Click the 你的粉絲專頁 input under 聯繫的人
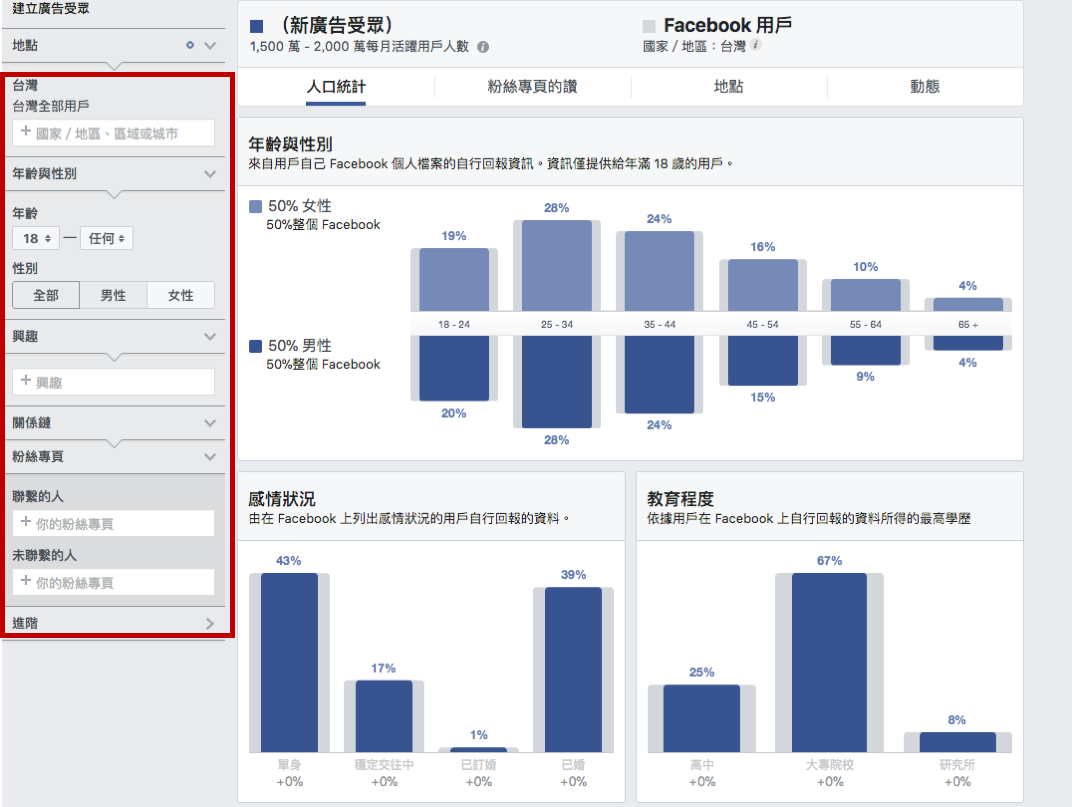Screen dimensions: 1072x807 click(x=113, y=523)
